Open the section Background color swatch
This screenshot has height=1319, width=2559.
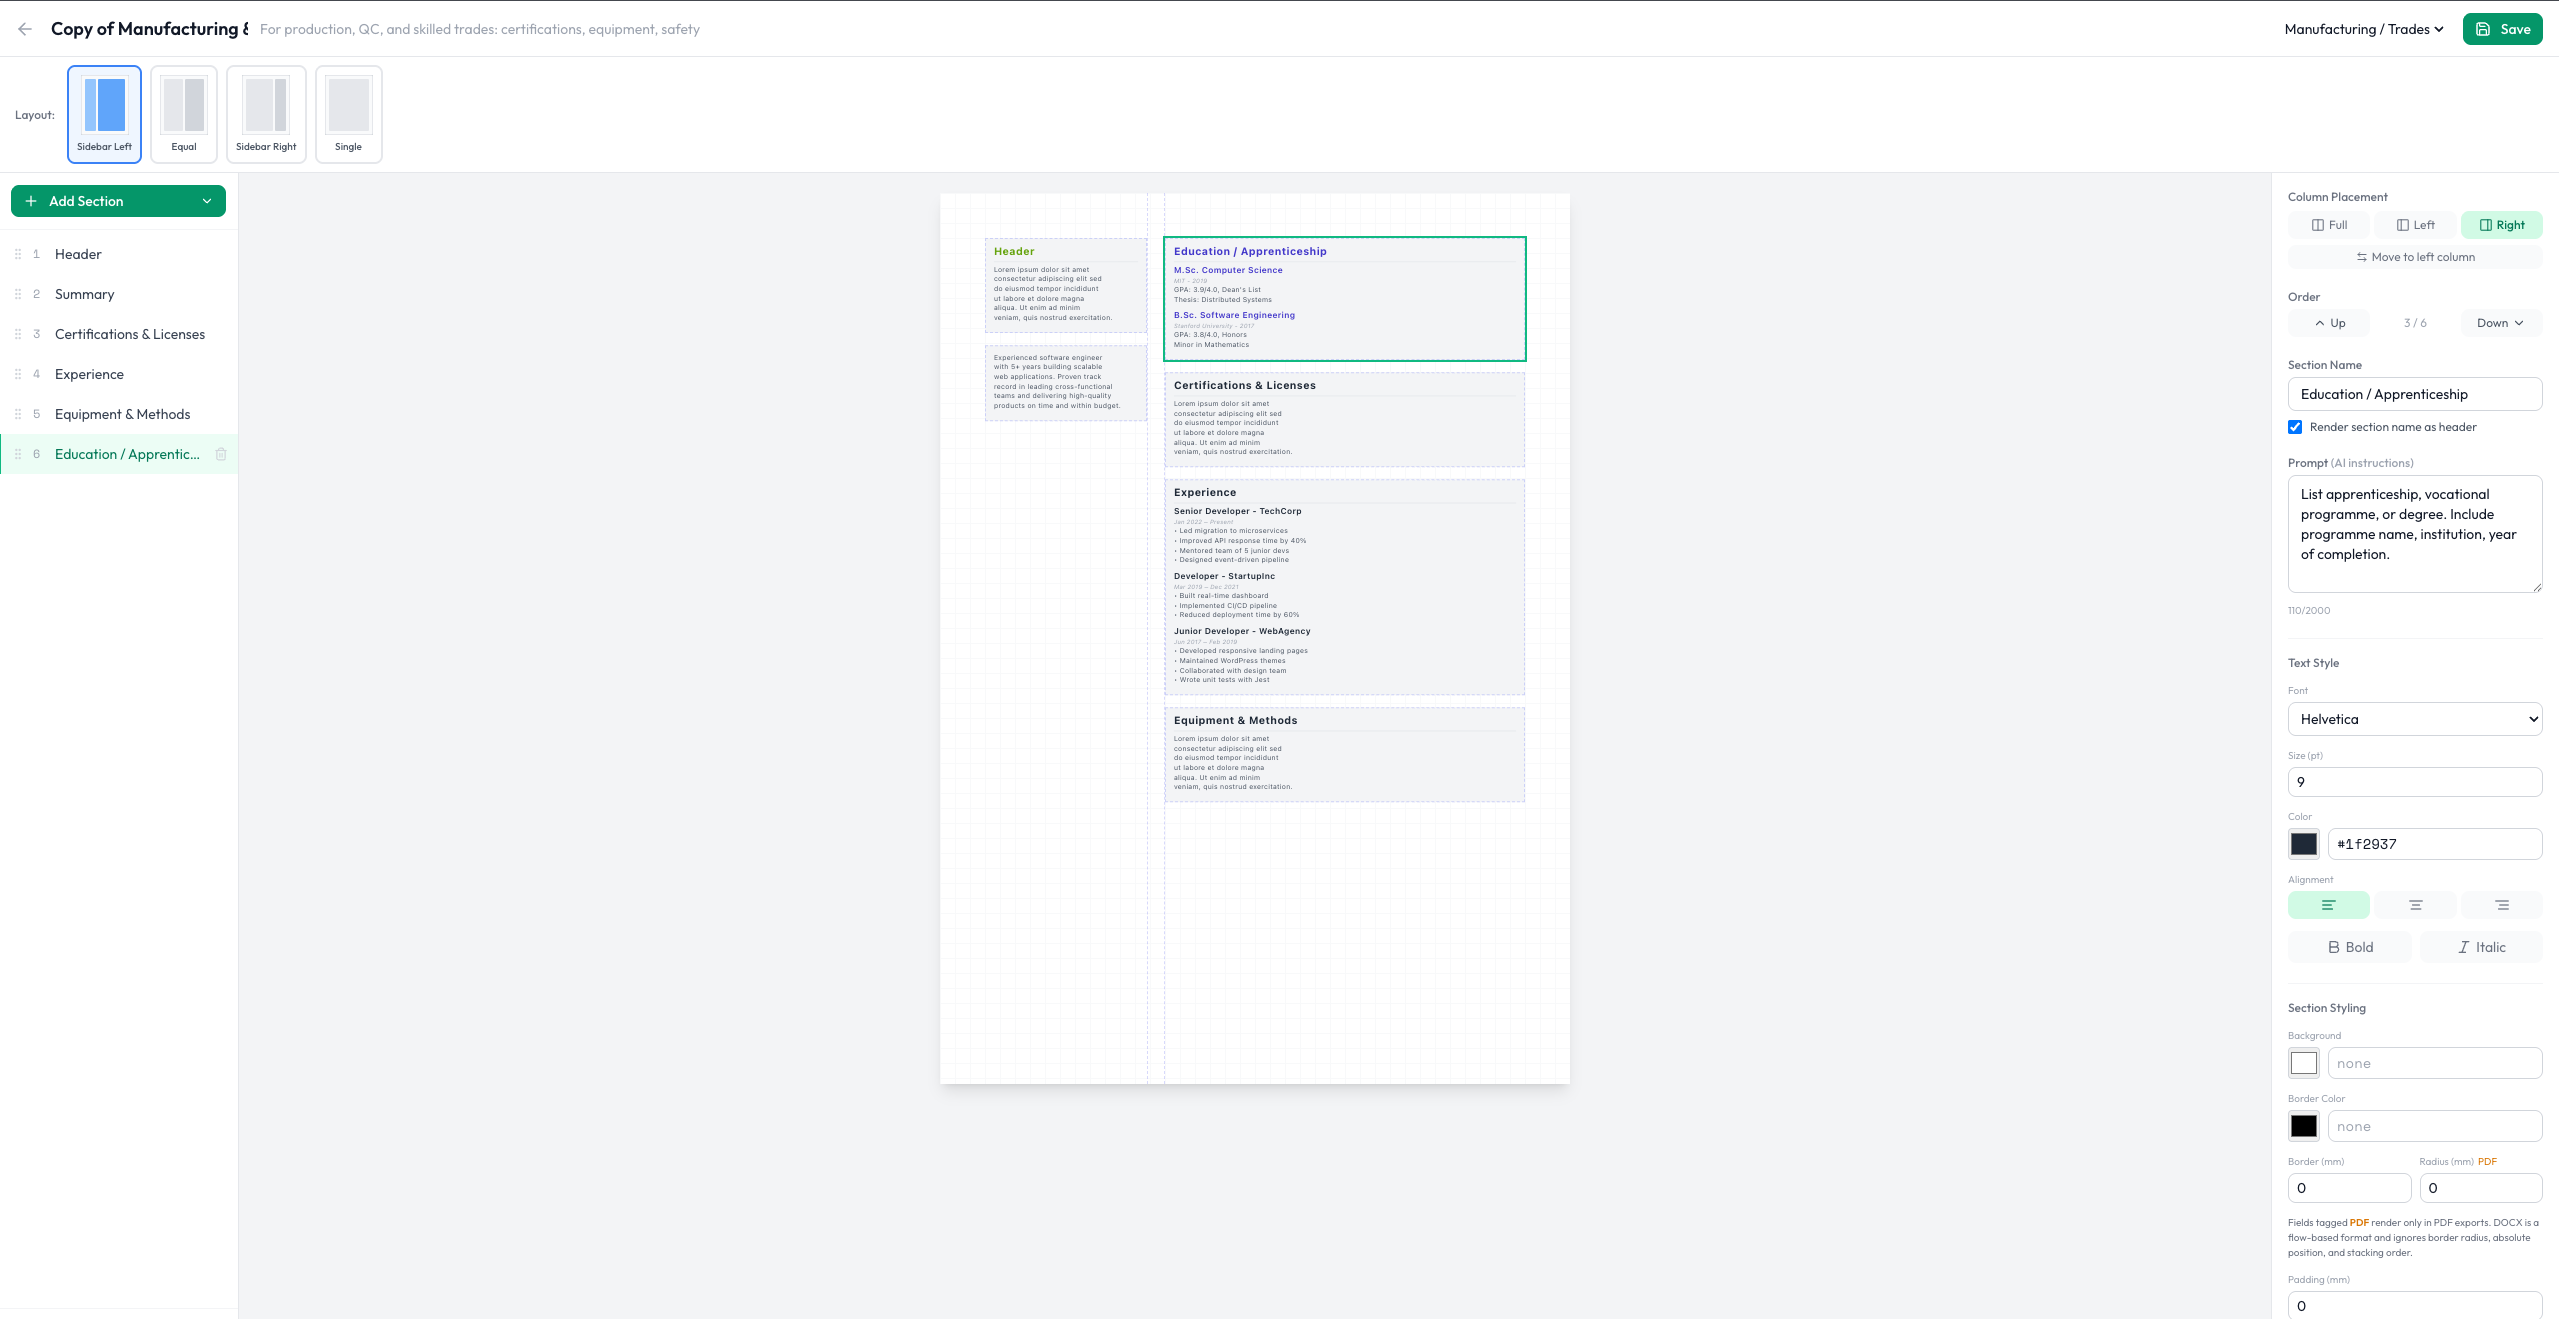tap(2303, 1063)
